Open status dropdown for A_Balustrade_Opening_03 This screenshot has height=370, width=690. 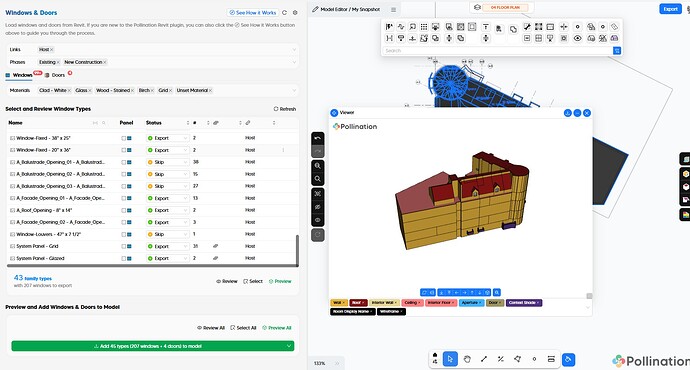[x=167, y=186]
